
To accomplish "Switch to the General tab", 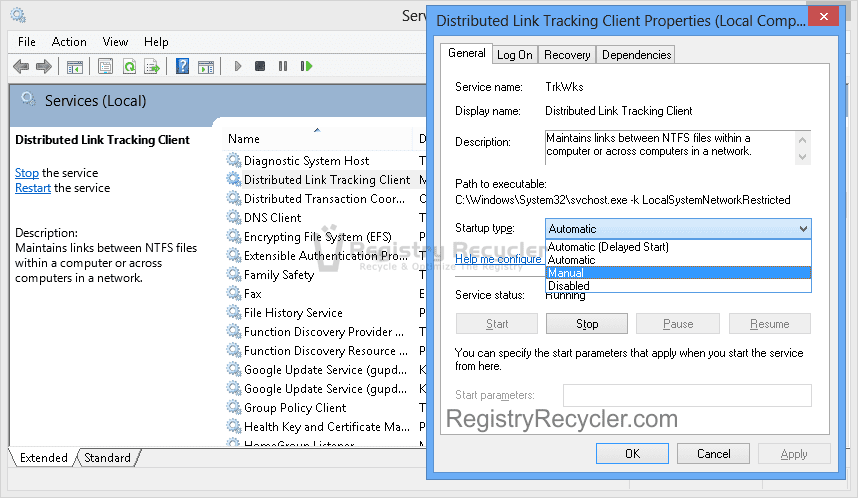I will [x=466, y=53].
